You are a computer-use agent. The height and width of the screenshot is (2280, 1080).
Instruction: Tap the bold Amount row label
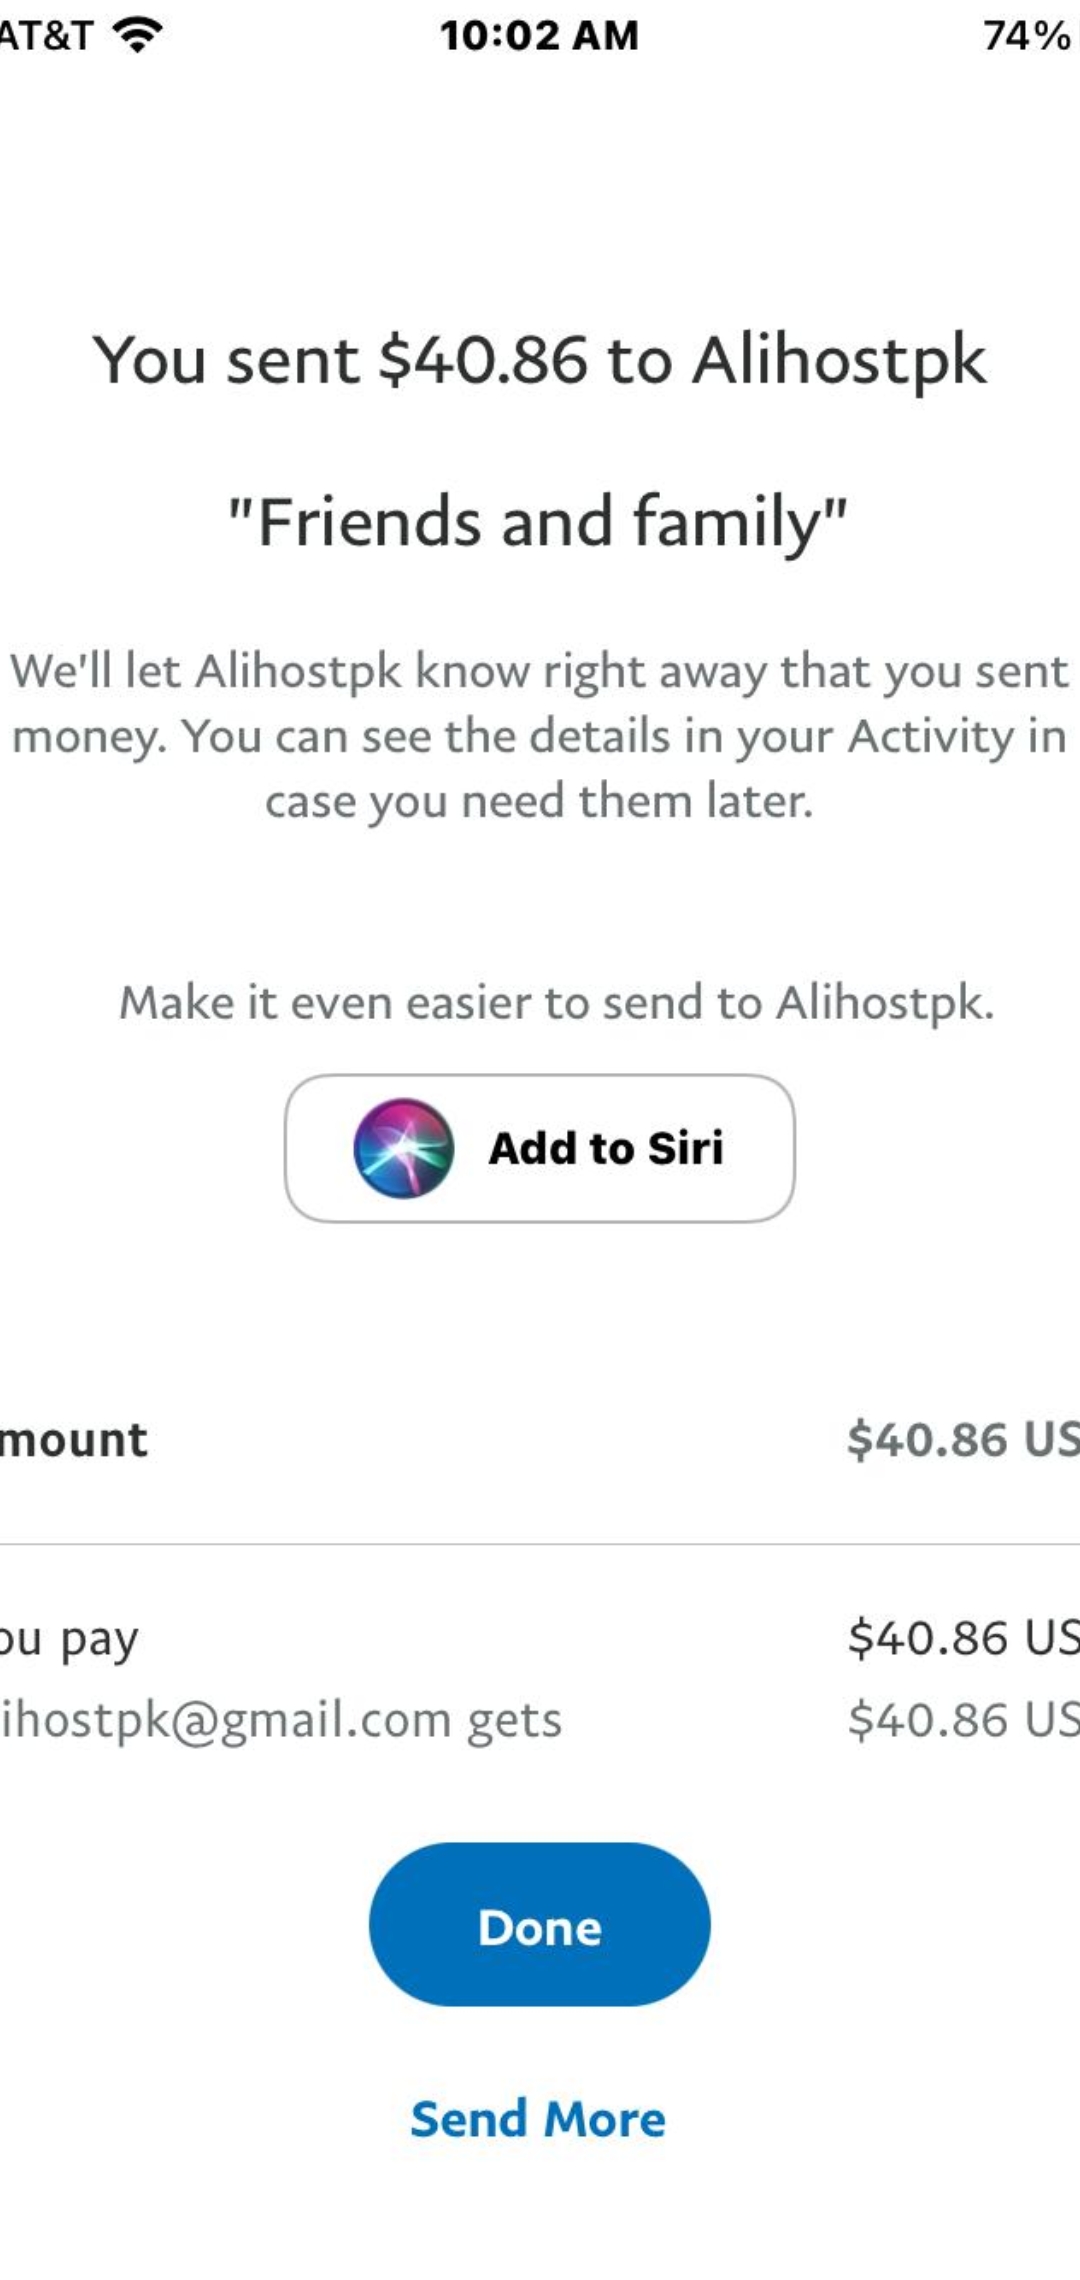click(74, 1440)
